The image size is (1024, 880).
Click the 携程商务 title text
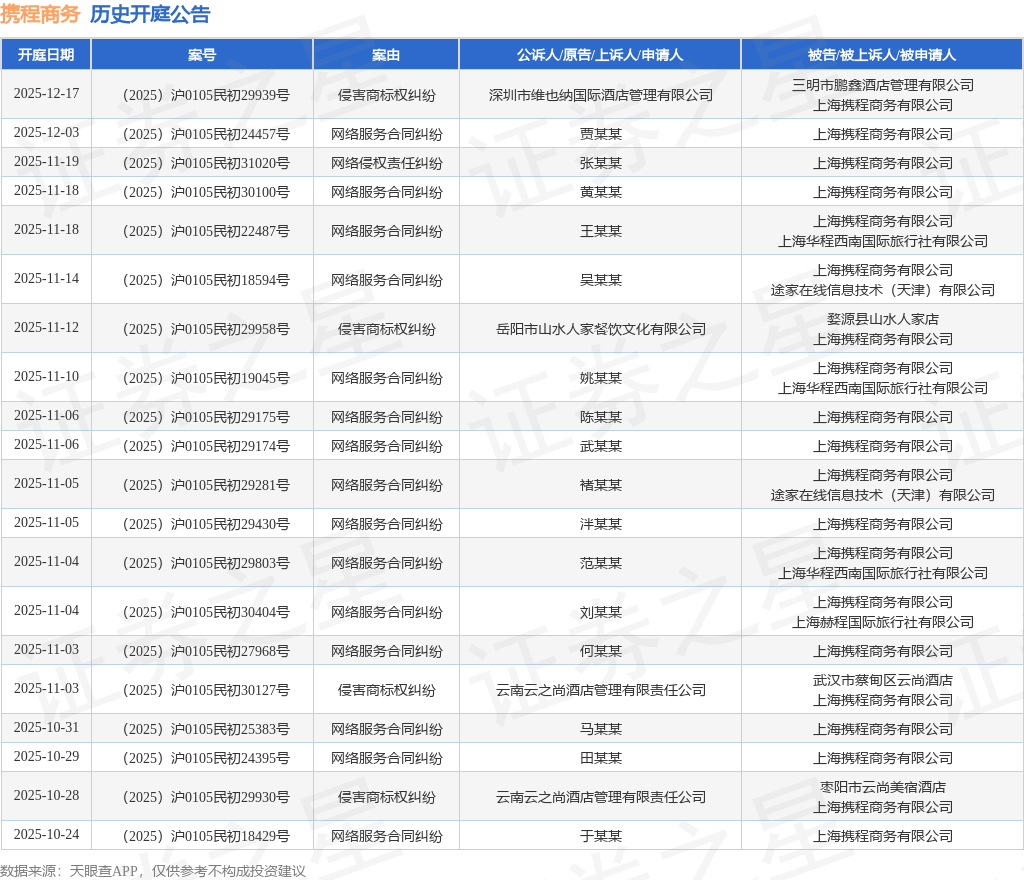40,14
